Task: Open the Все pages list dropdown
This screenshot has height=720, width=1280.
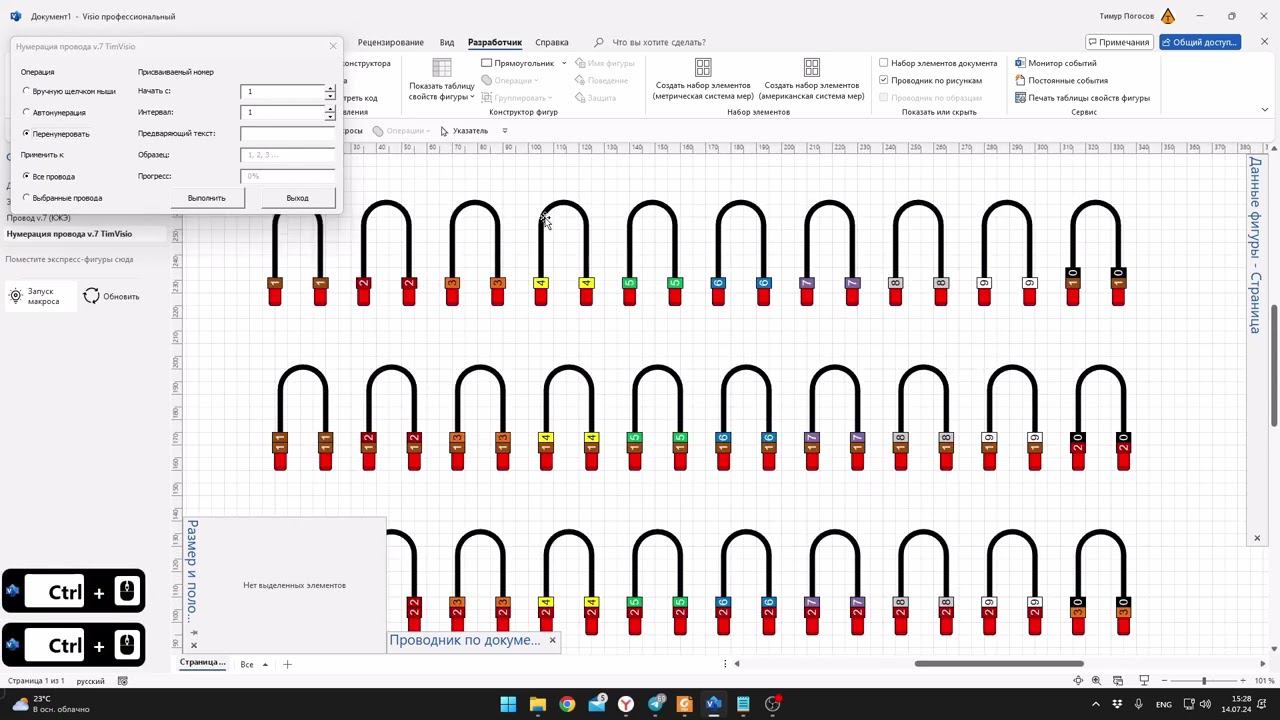Action: (265, 664)
